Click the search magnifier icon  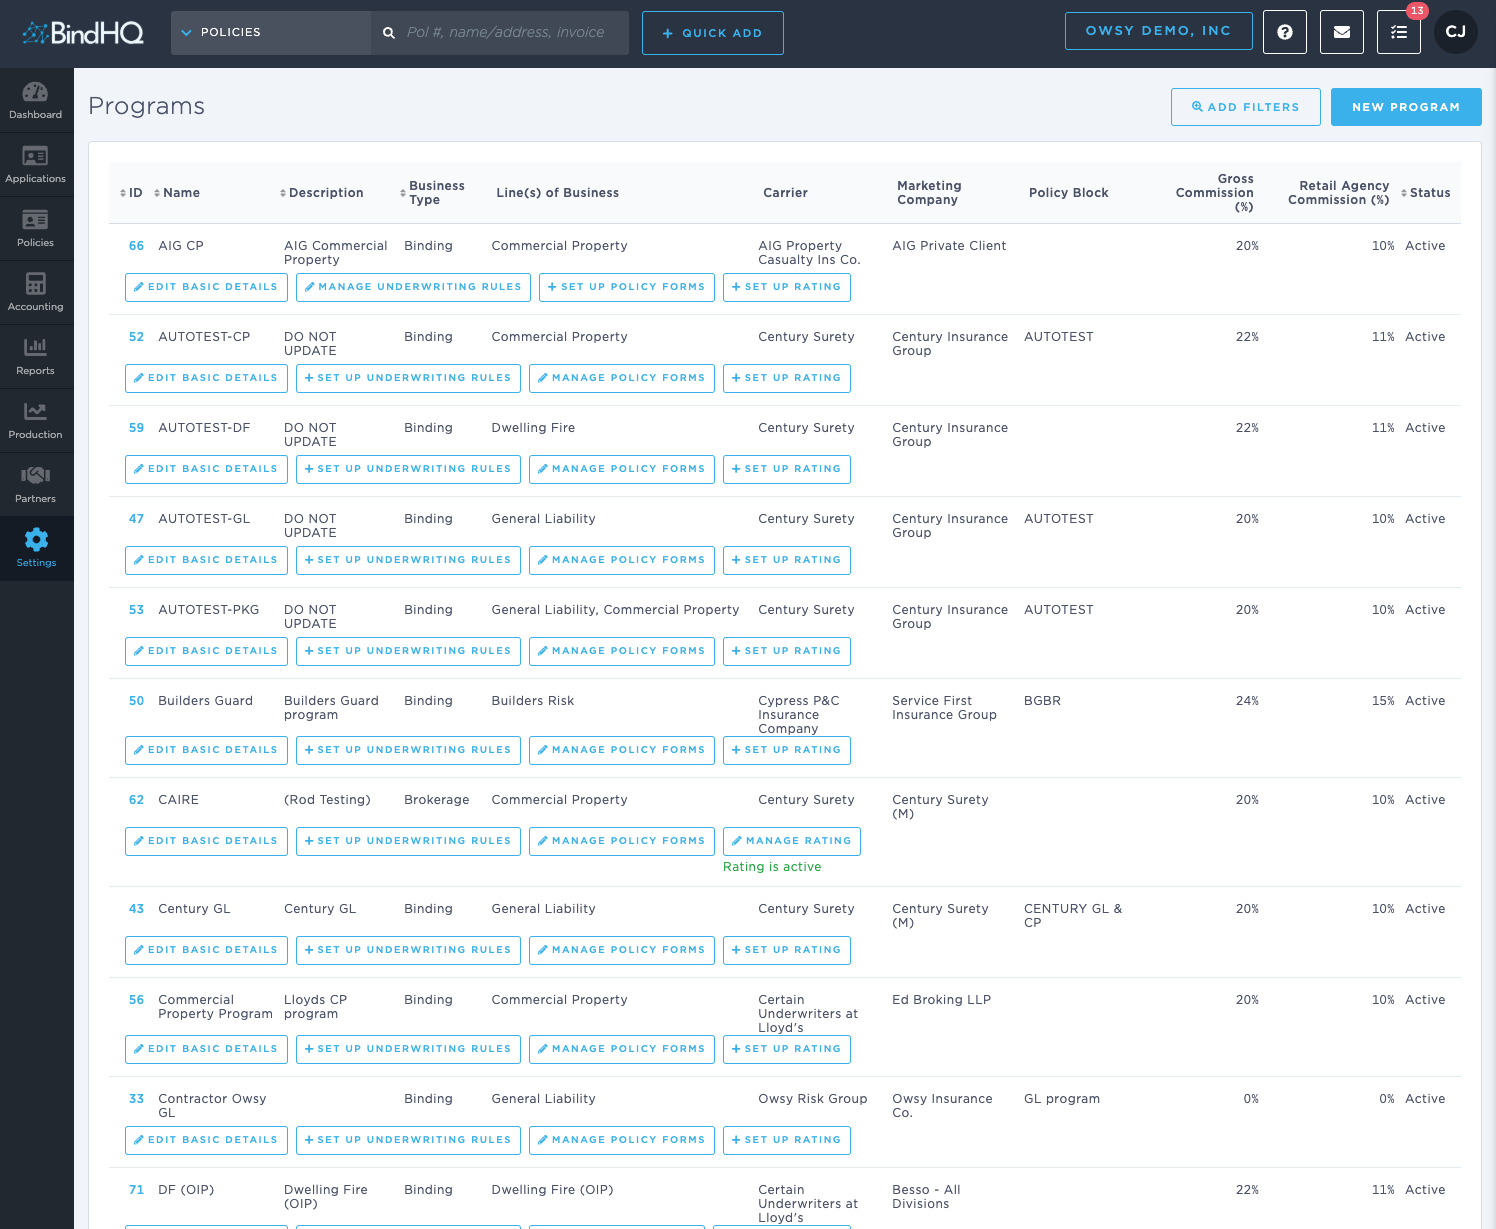coord(389,33)
